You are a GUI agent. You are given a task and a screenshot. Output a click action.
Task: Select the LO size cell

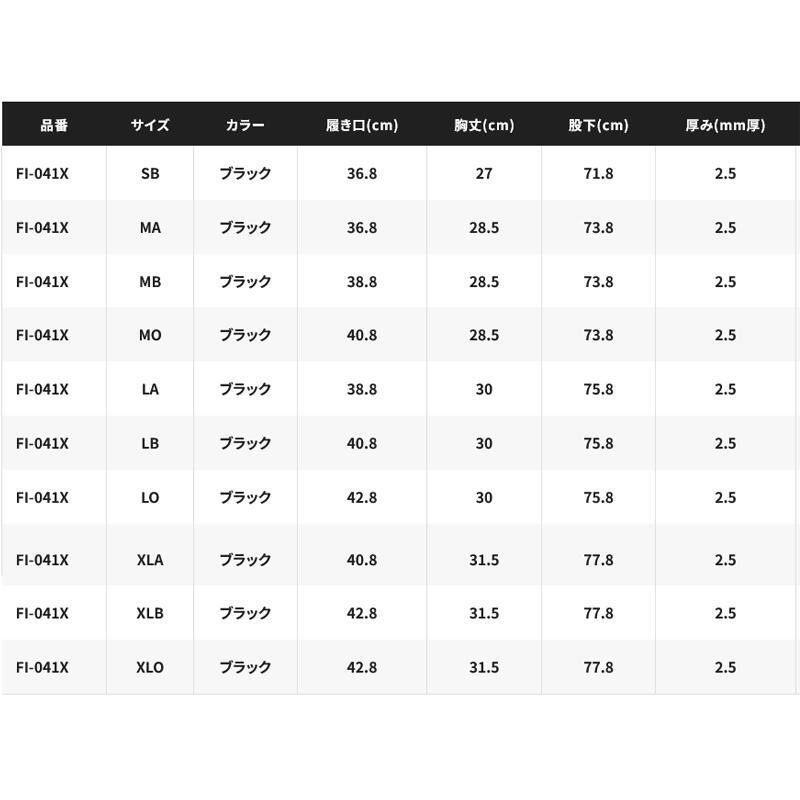[x=150, y=497]
